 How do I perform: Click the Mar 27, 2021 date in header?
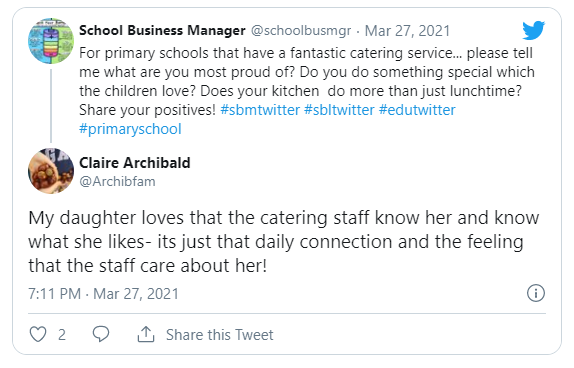pyautogui.click(x=407, y=31)
